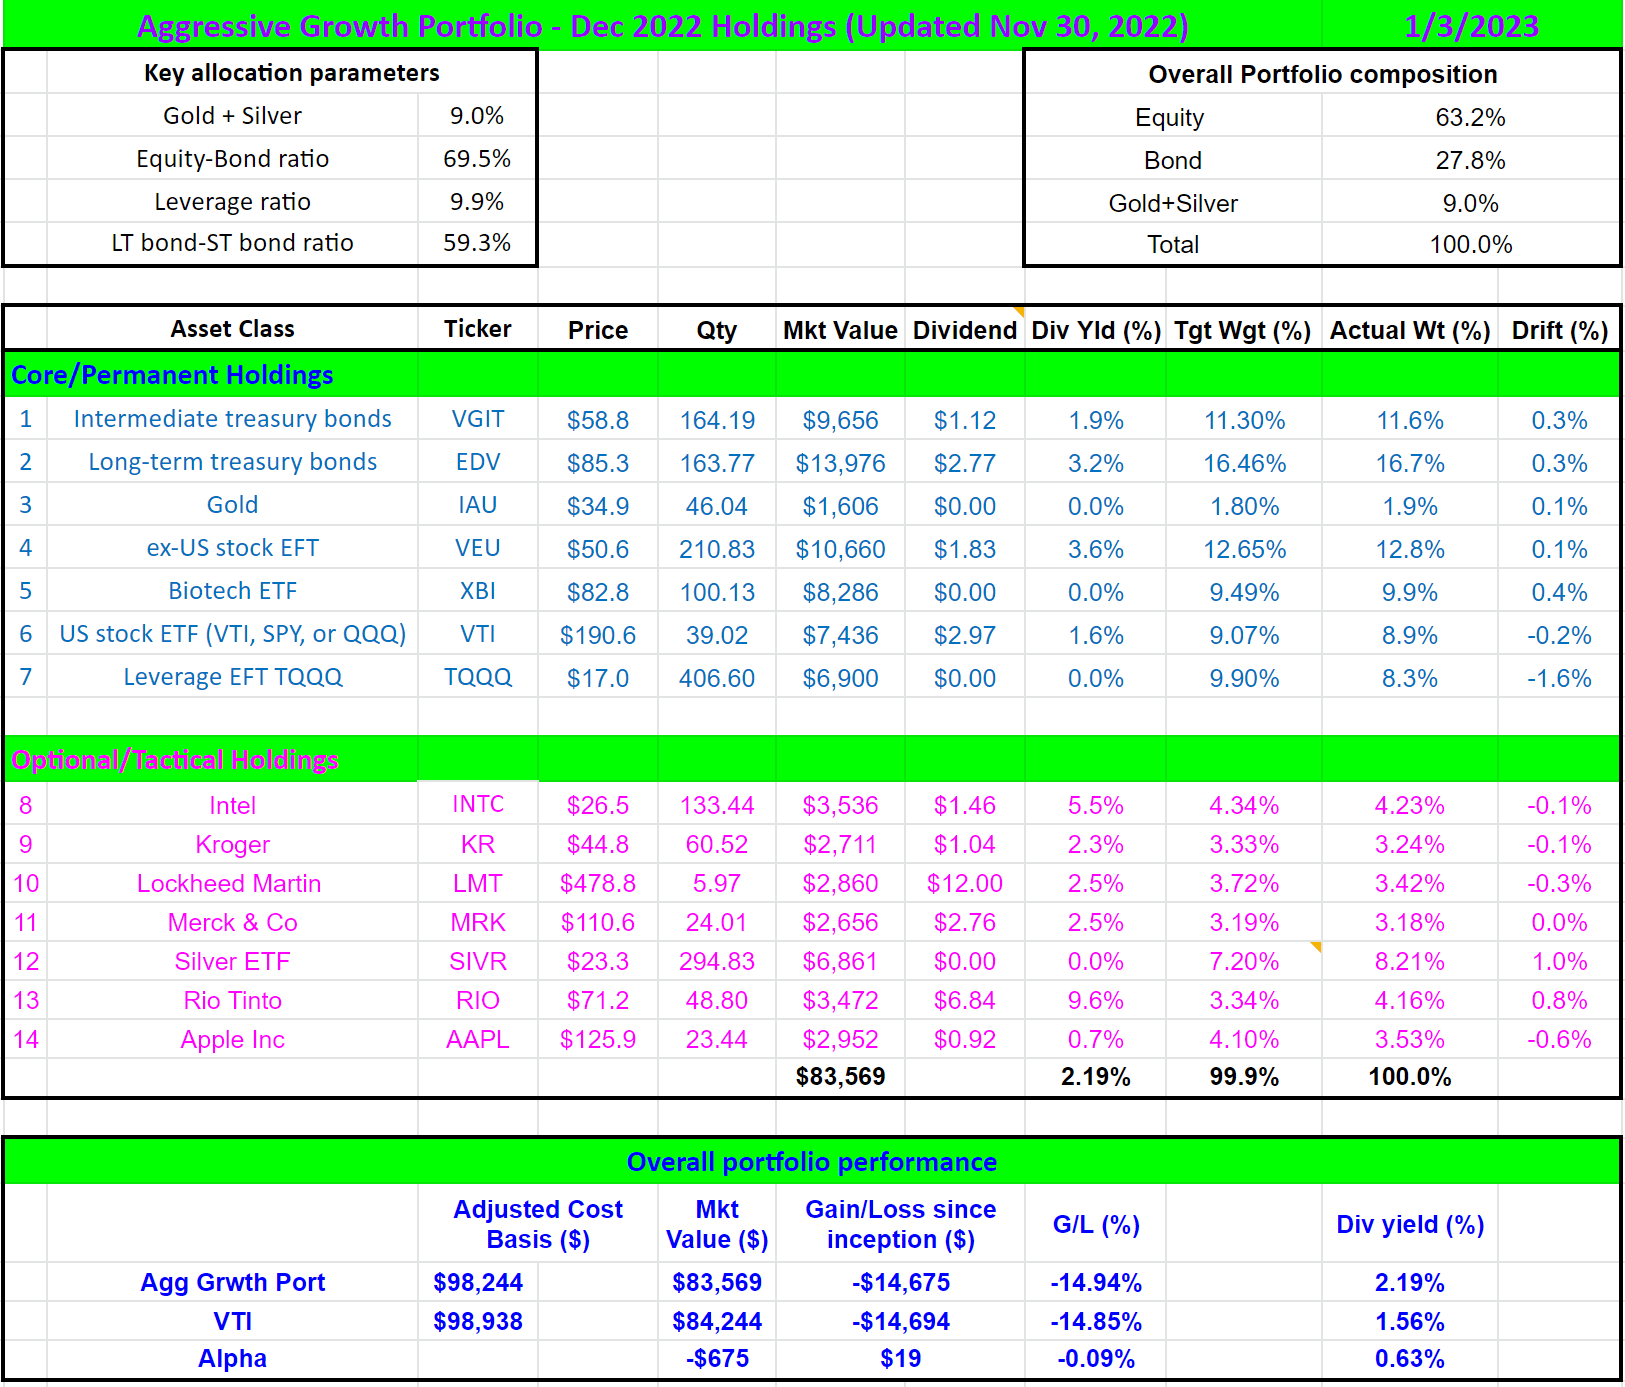Click the $478.8 price for LMT
Screen dimensions: 1625x1387
[598, 884]
